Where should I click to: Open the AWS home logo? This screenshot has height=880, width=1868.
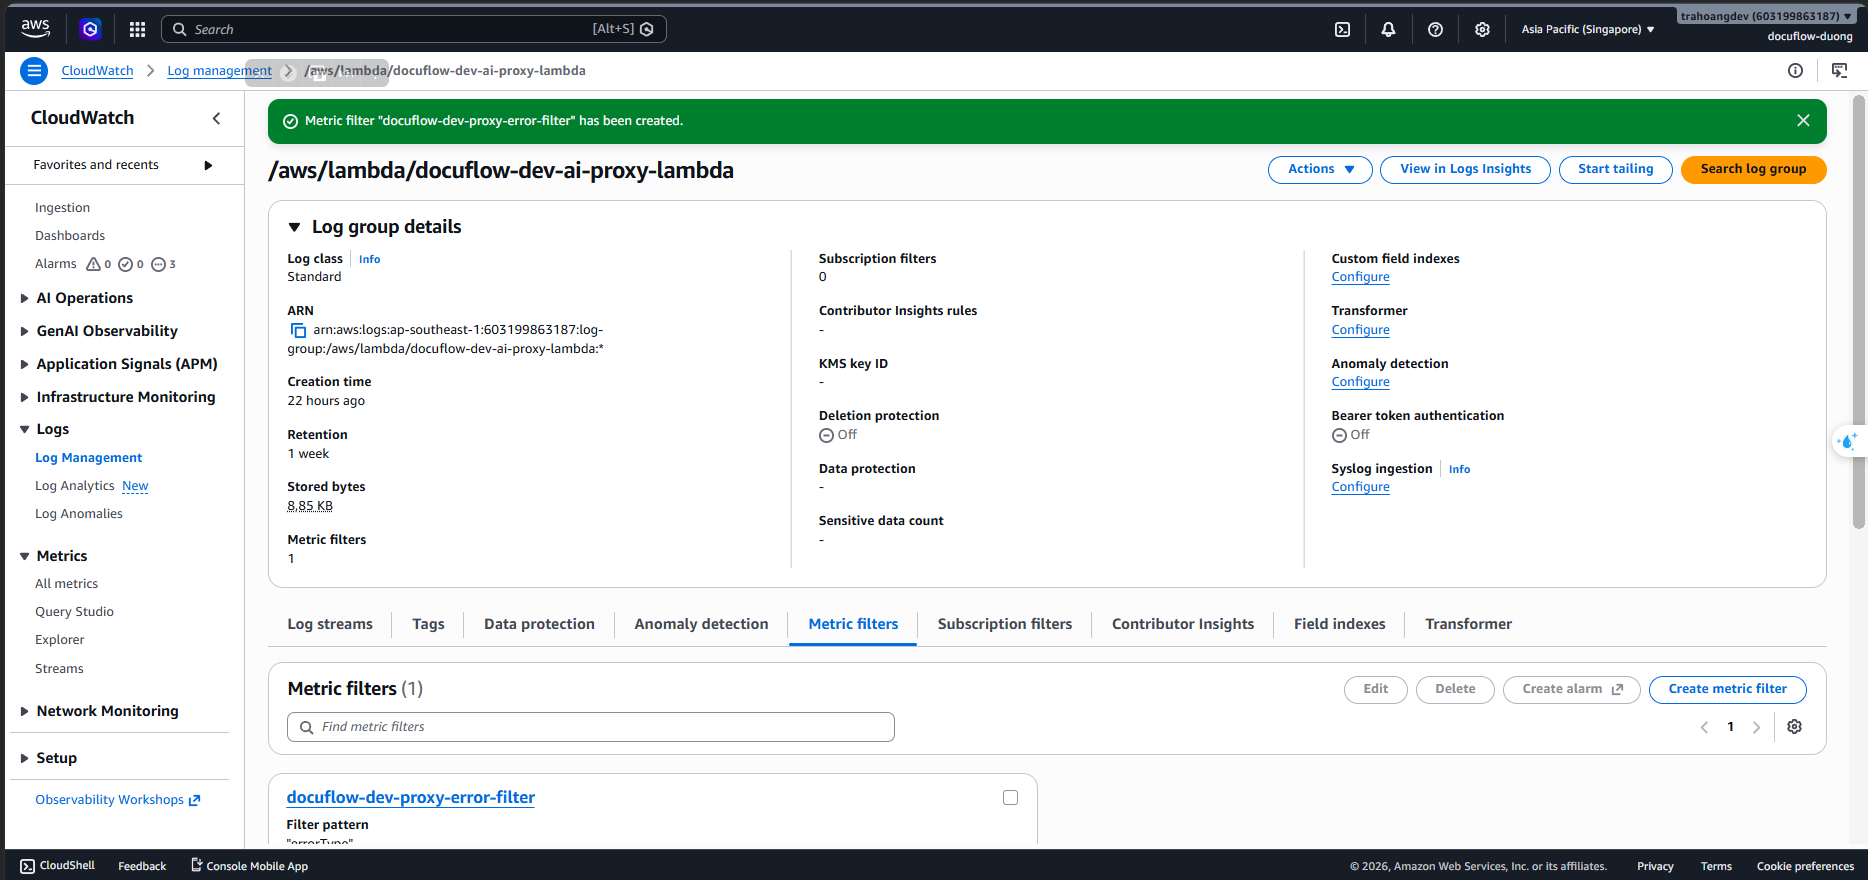coord(35,29)
